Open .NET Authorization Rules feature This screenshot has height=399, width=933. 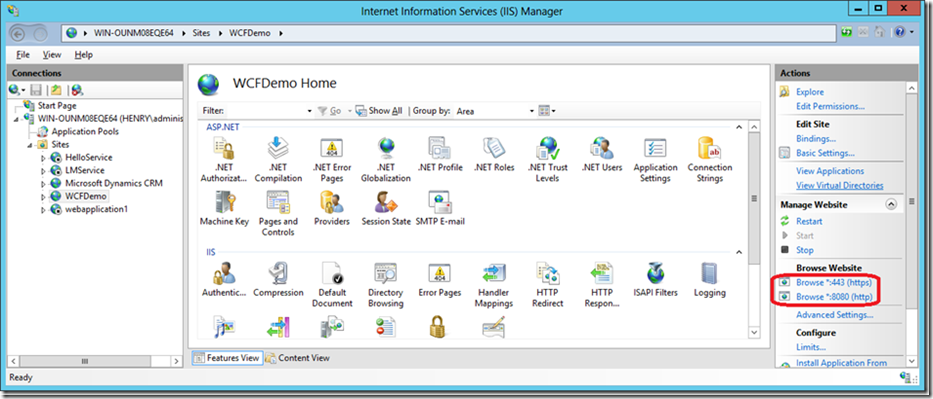pyautogui.click(x=223, y=159)
